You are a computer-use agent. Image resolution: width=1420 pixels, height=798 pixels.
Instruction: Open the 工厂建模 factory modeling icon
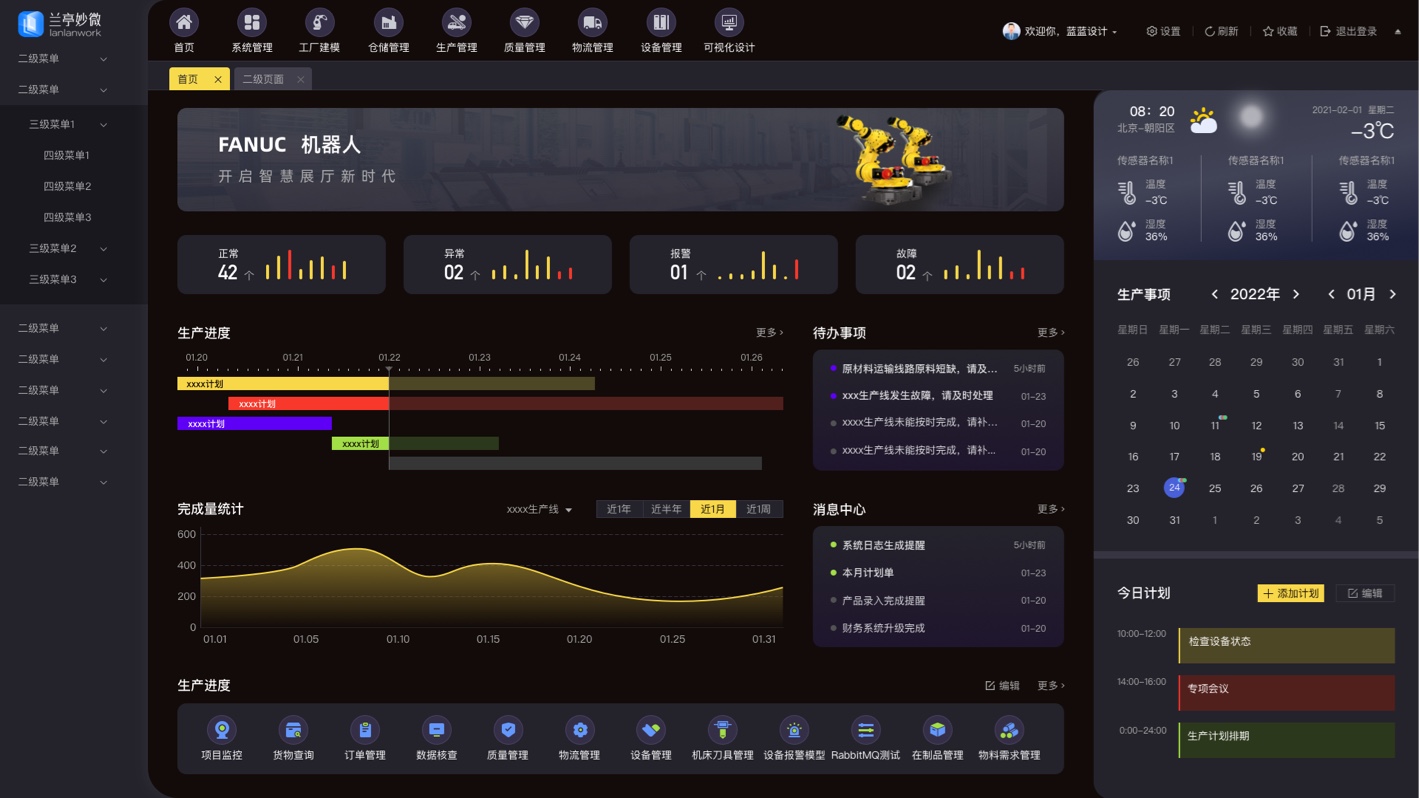click(319, 23)
